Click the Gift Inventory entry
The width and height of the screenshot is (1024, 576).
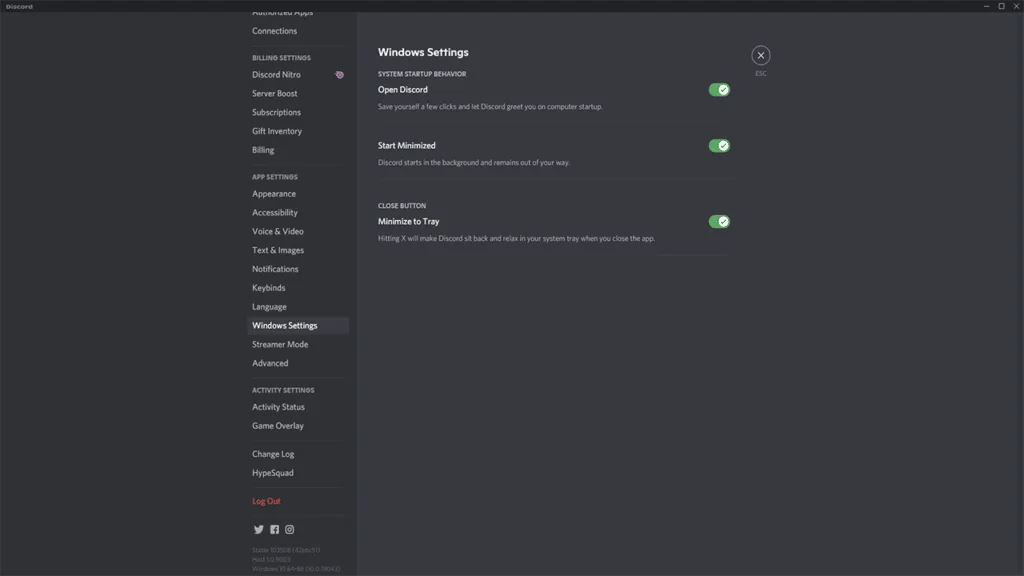(277, 132)
